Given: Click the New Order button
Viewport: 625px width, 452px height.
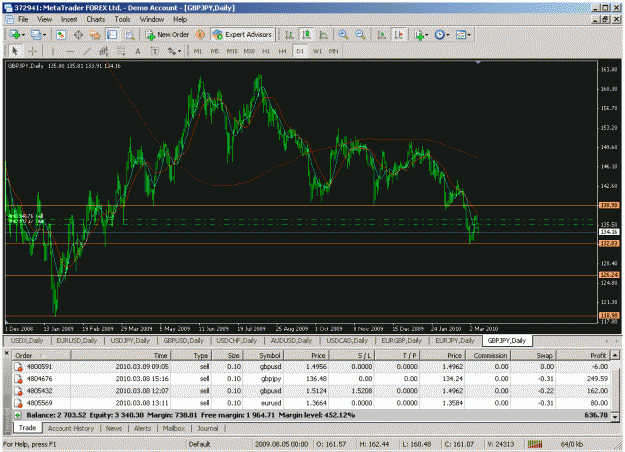Looking at the screenshot, I should coord(167,35).
